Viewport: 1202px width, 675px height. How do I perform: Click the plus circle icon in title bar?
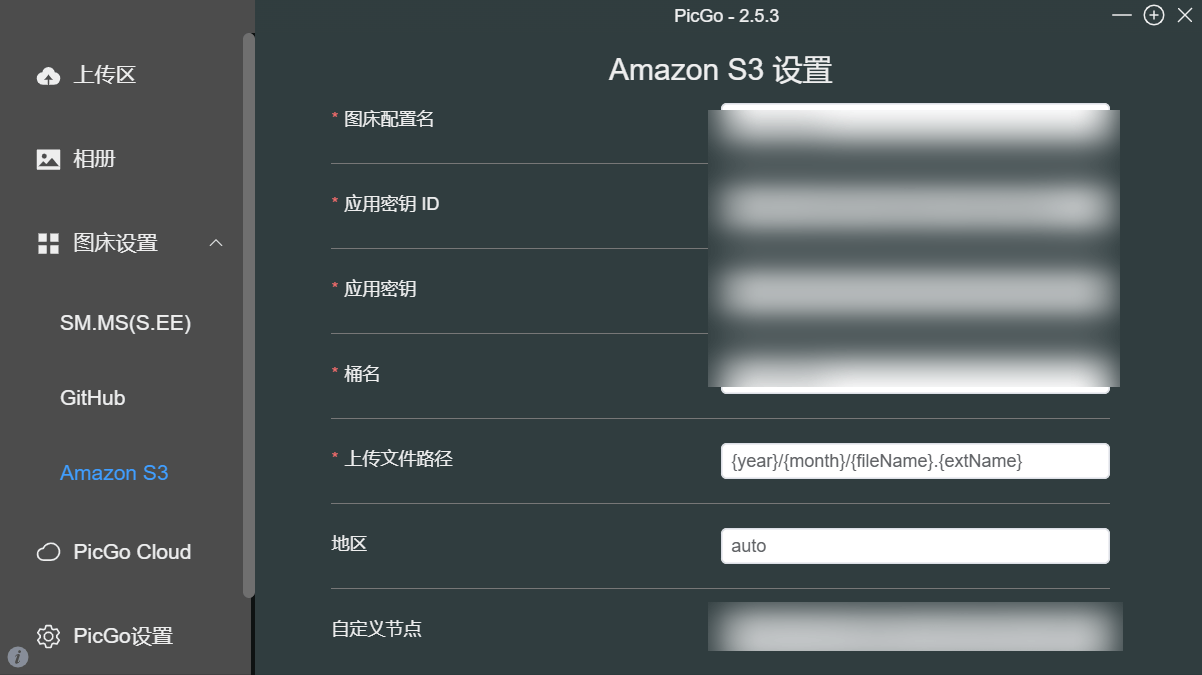click(x=1154, y=15)
